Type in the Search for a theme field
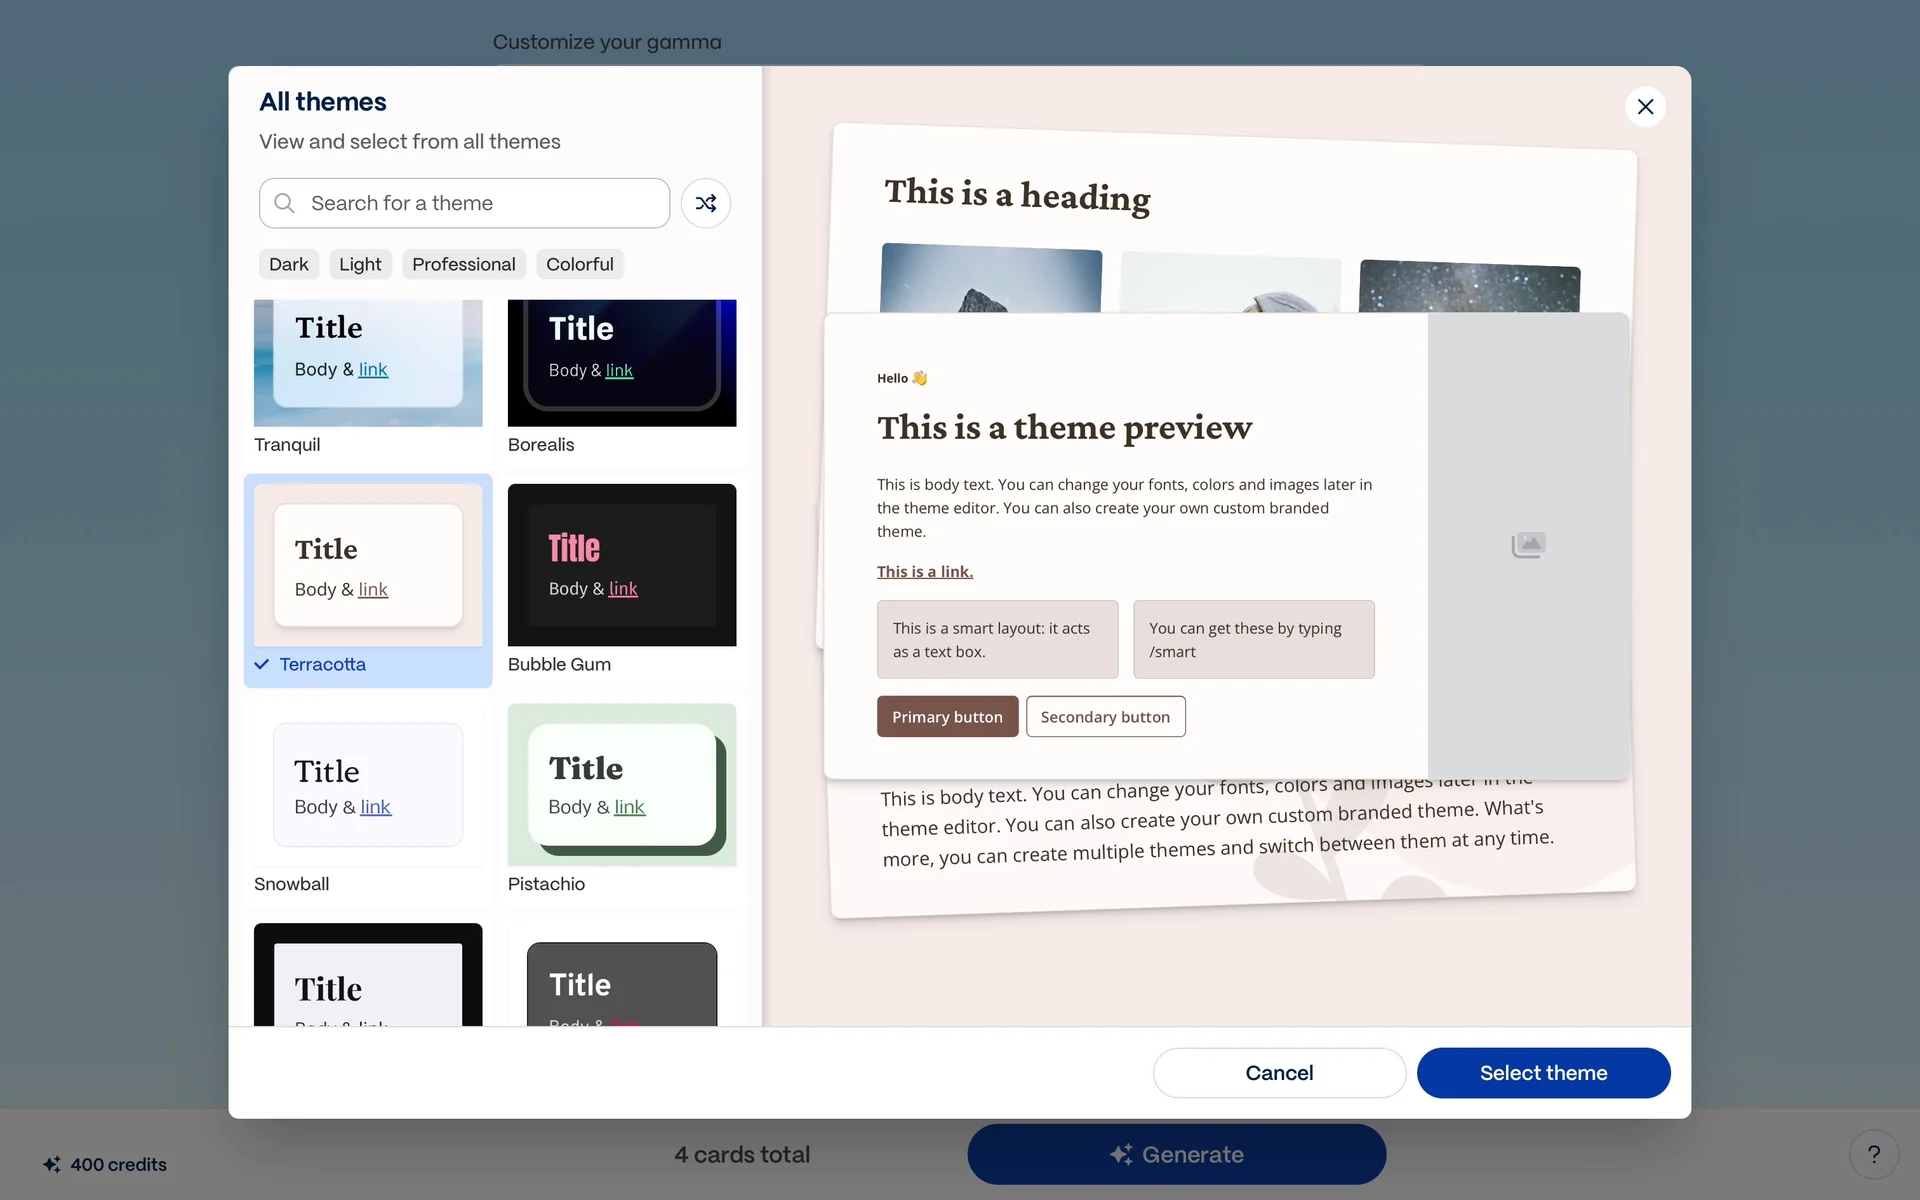 pyautogui.click(x=480, y=203)
